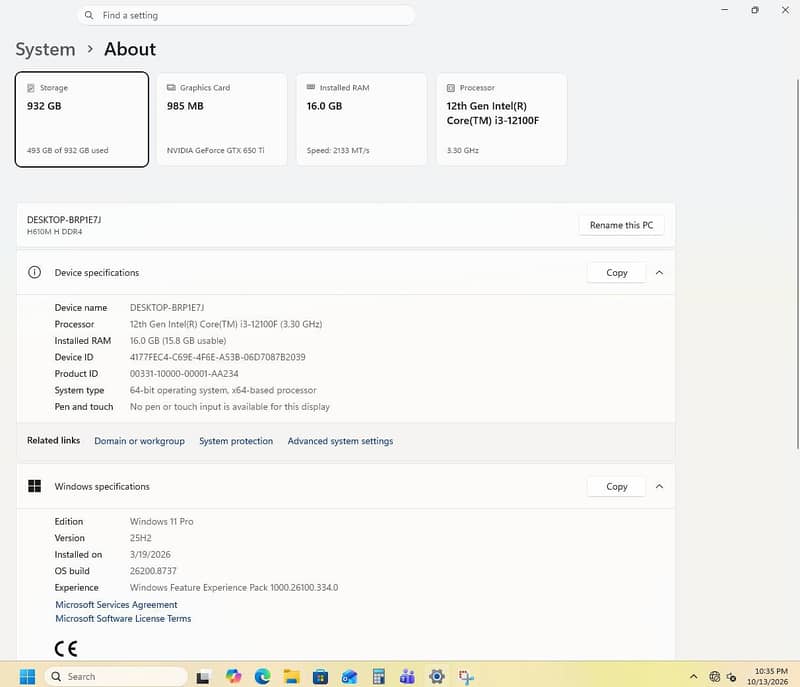Click the H610M H DDR4 model text
Image resolution: width=800 pixels, height=687 pixels.
55,232
